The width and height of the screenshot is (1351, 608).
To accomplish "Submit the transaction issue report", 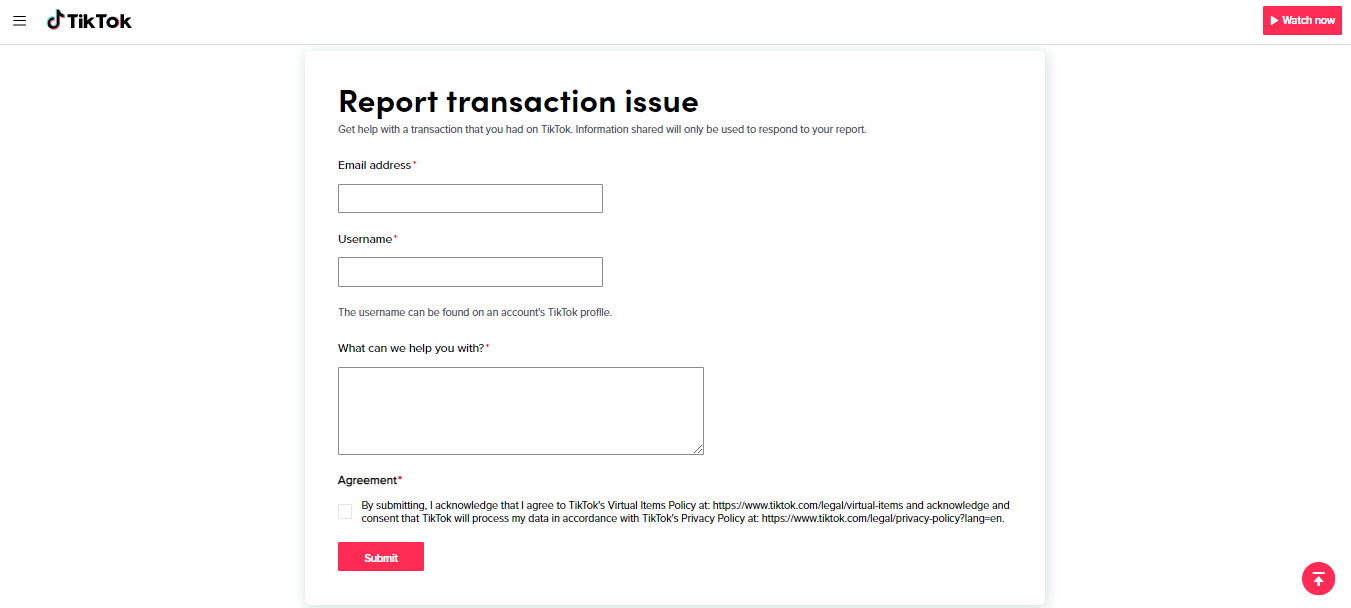I will pos(381,557).
